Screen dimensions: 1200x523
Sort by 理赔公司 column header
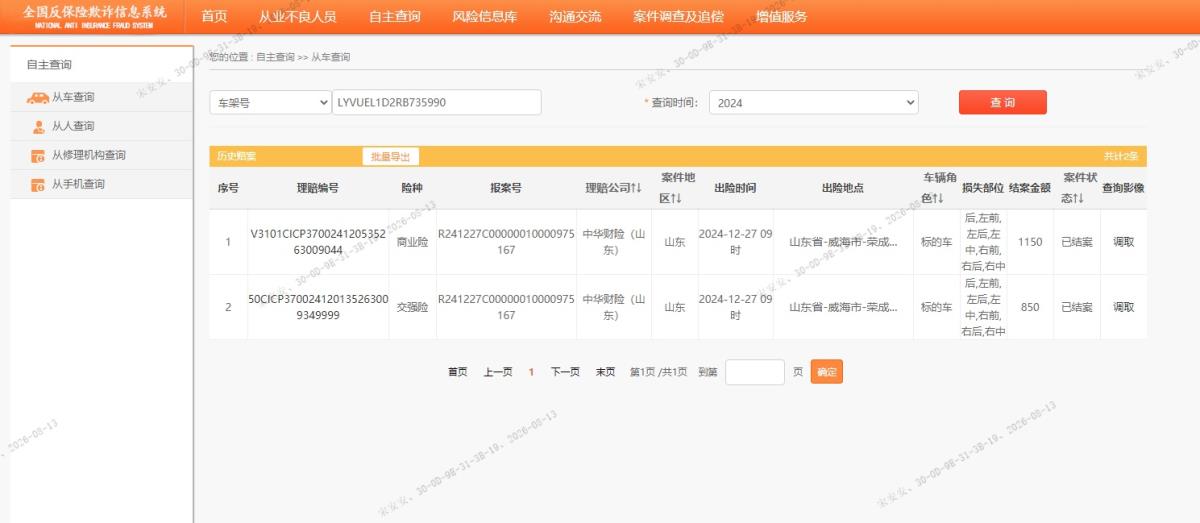(613, 188)
